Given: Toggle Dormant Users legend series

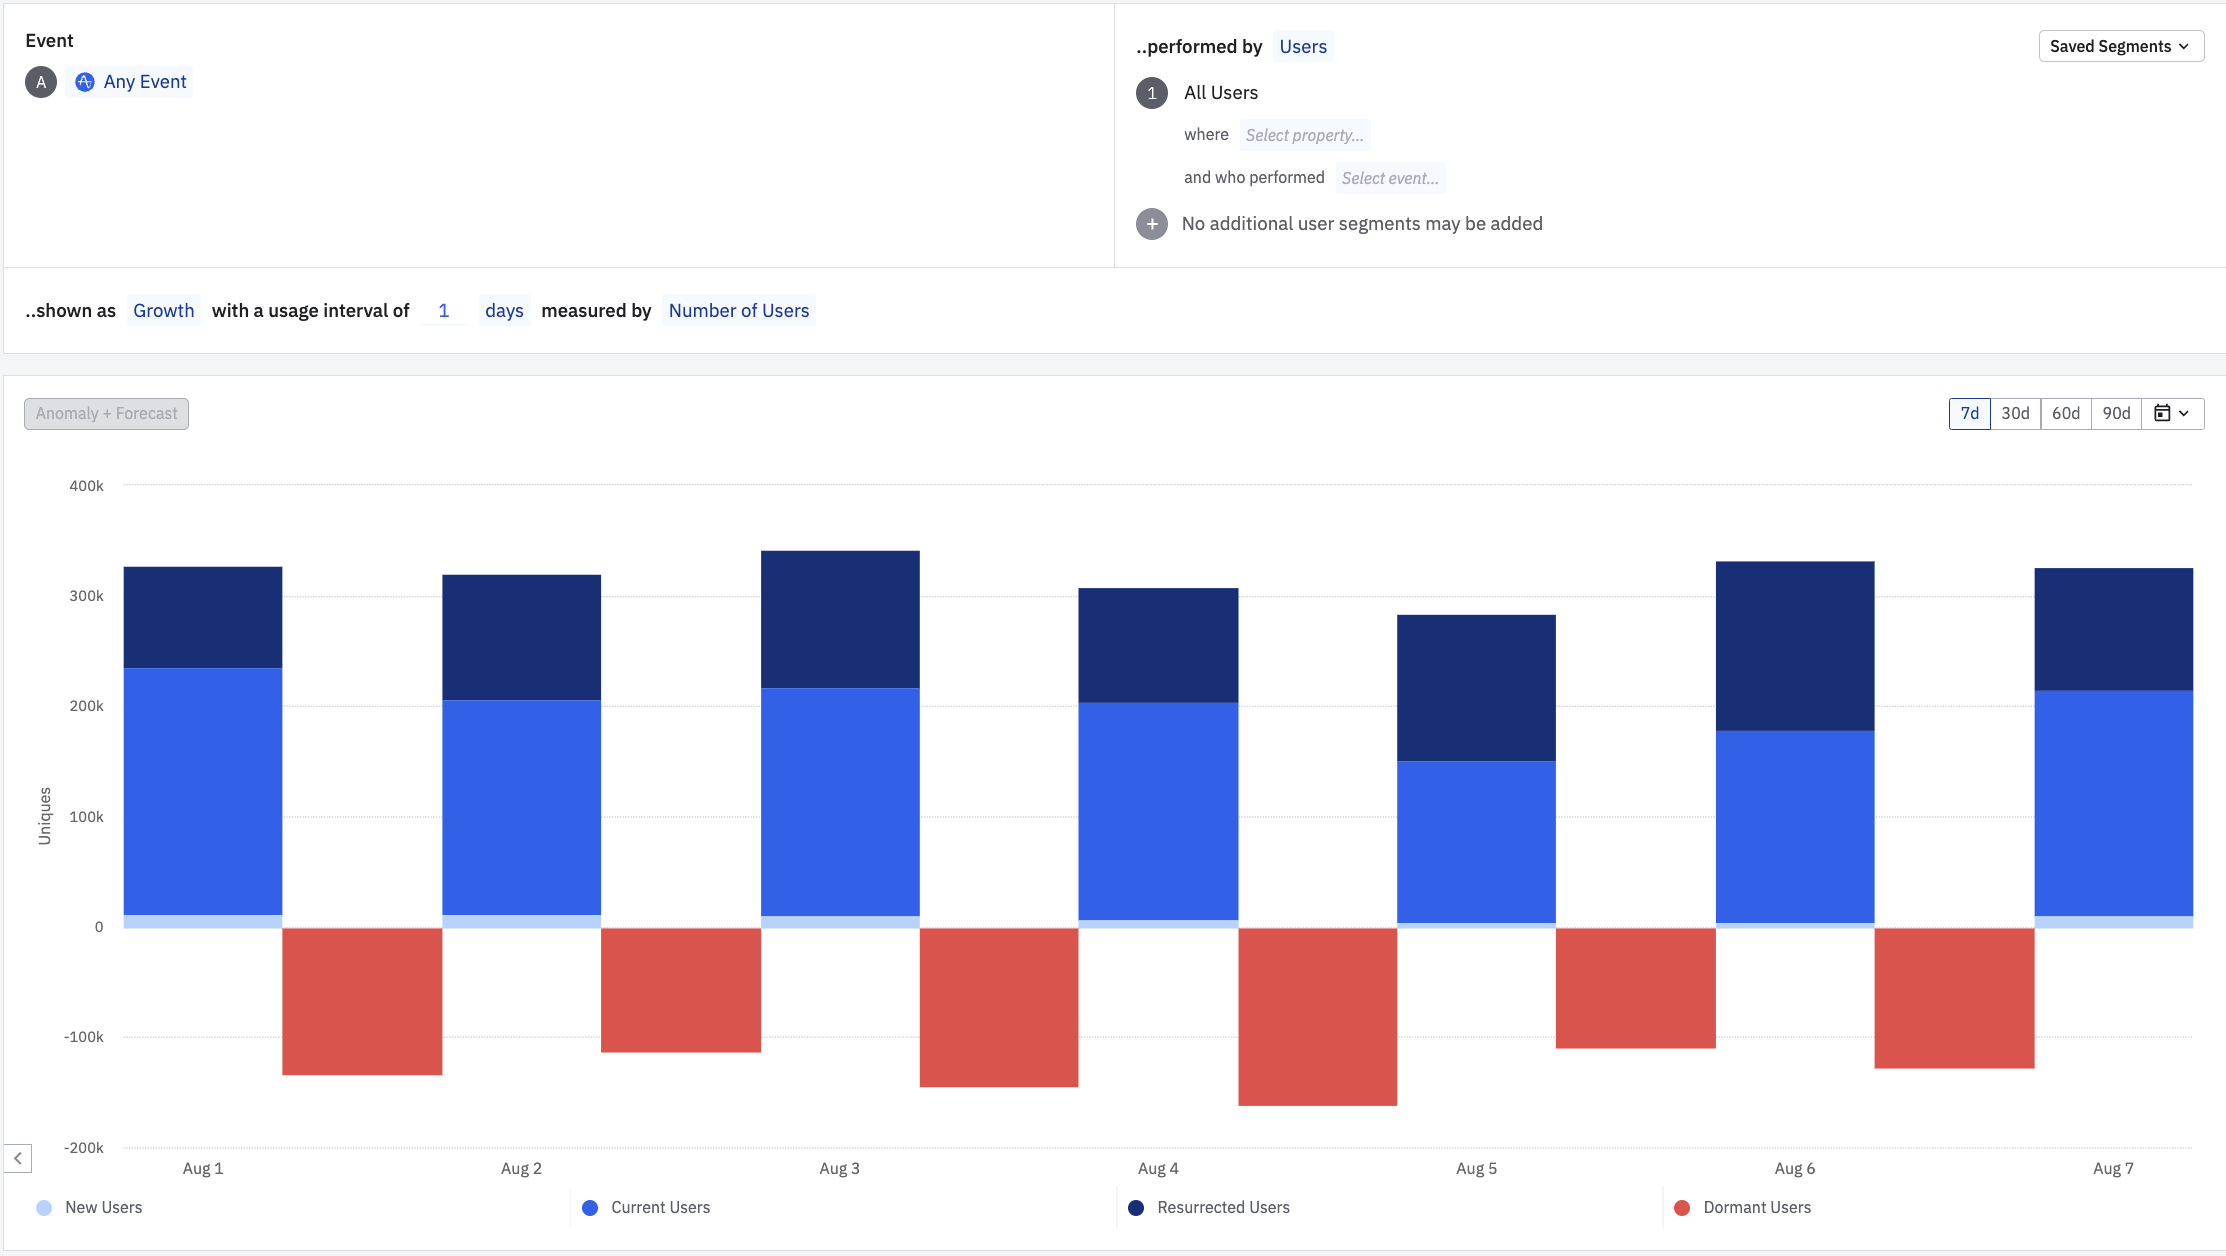Looking at the screenshot, I should tap(1742, 1208).
